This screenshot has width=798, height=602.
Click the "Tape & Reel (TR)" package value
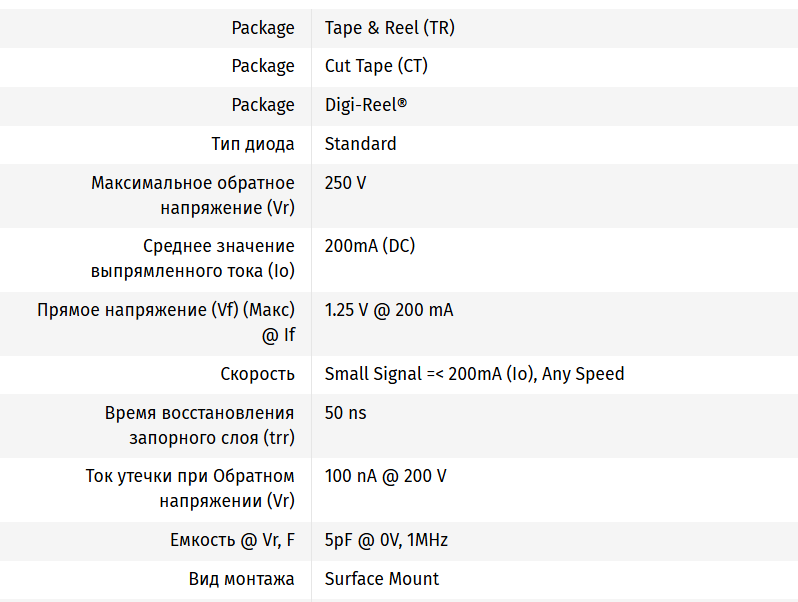389,28
